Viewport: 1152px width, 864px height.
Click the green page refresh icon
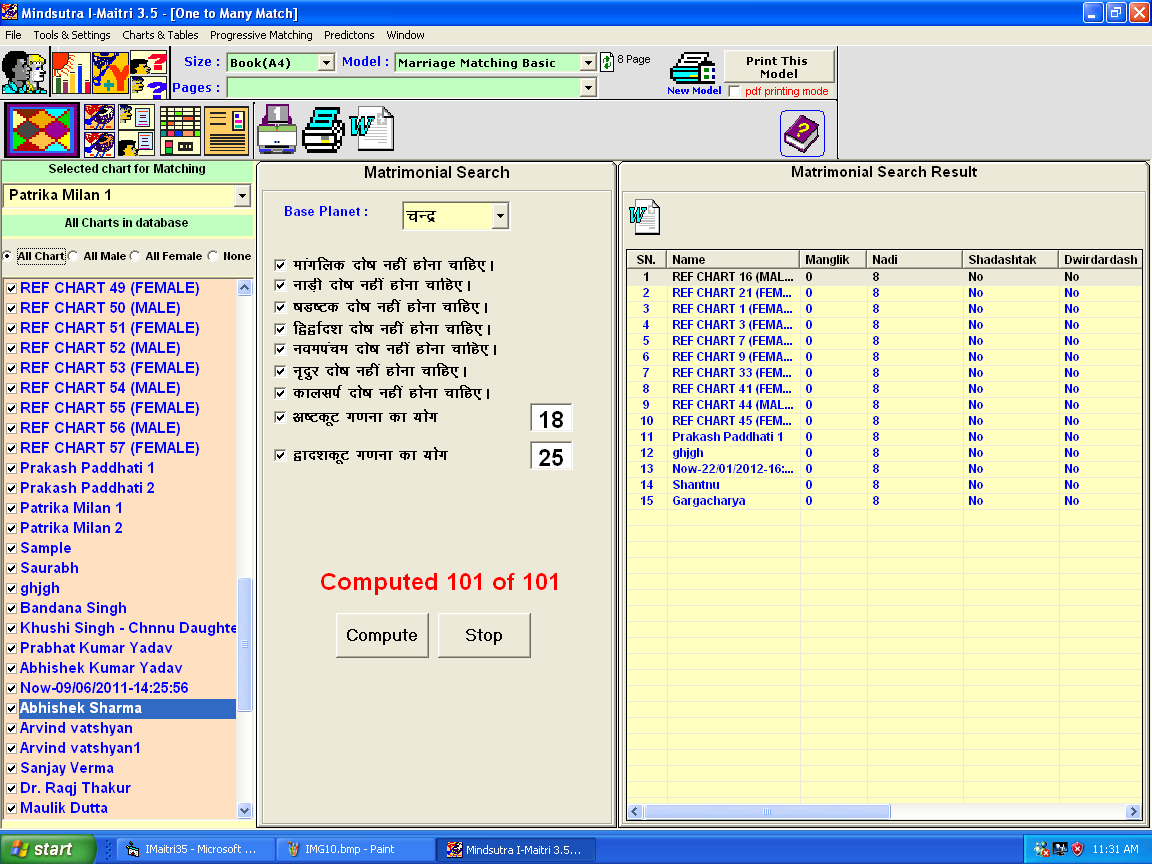[607, 62]
